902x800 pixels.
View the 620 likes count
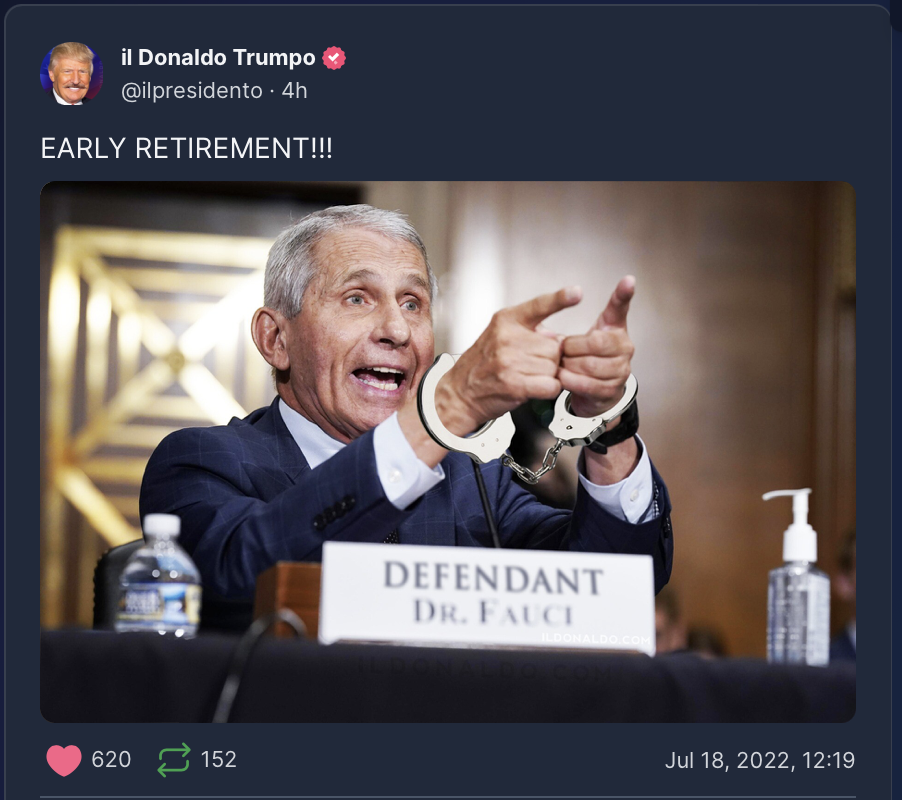click(111, 760)
